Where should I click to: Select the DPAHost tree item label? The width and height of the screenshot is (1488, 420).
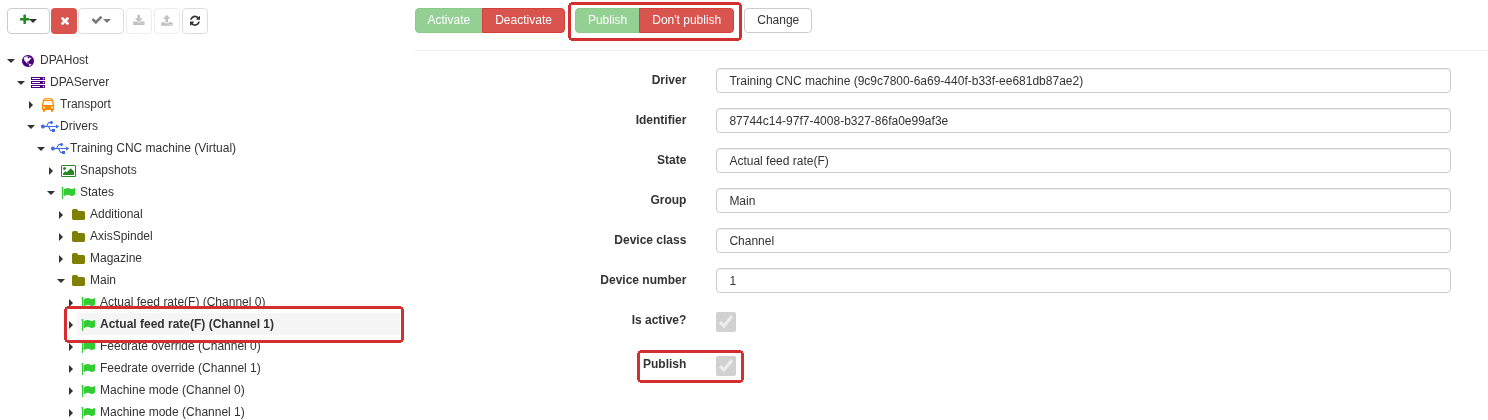tap(64, 60)
